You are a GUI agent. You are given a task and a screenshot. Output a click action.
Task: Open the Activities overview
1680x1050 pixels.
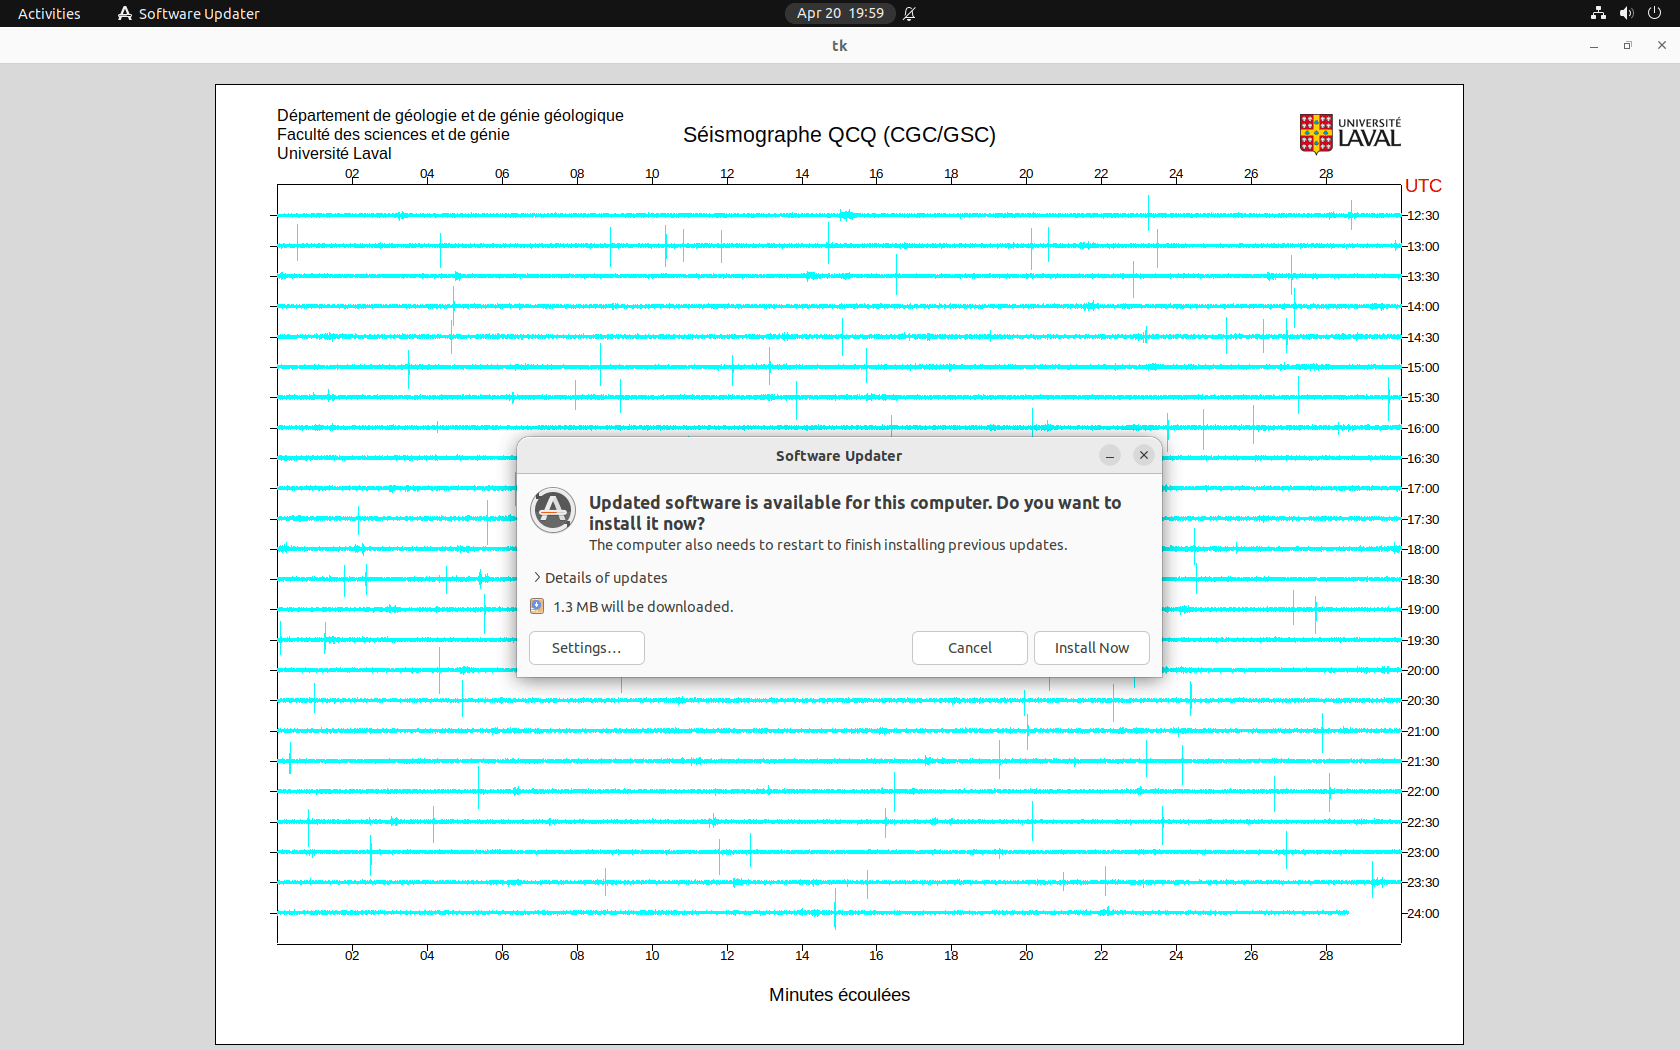coord(49,13)
